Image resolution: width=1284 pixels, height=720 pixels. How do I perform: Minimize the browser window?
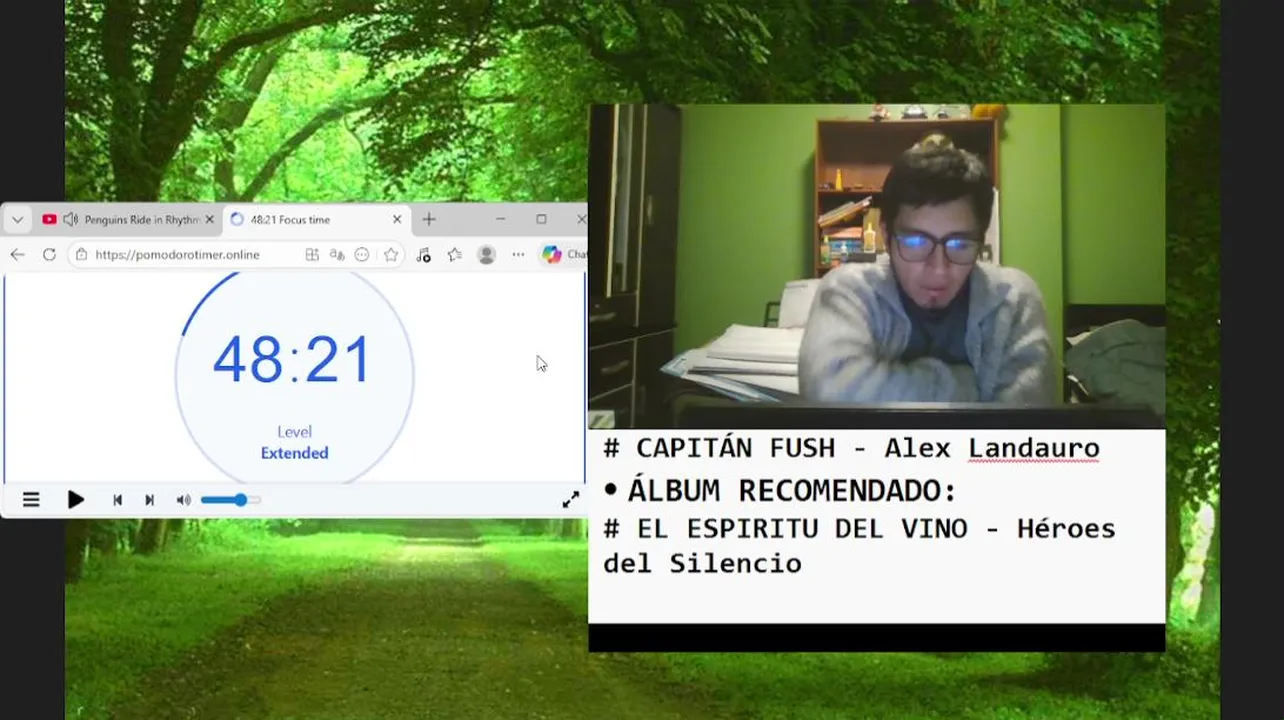[x=500, y=219]
